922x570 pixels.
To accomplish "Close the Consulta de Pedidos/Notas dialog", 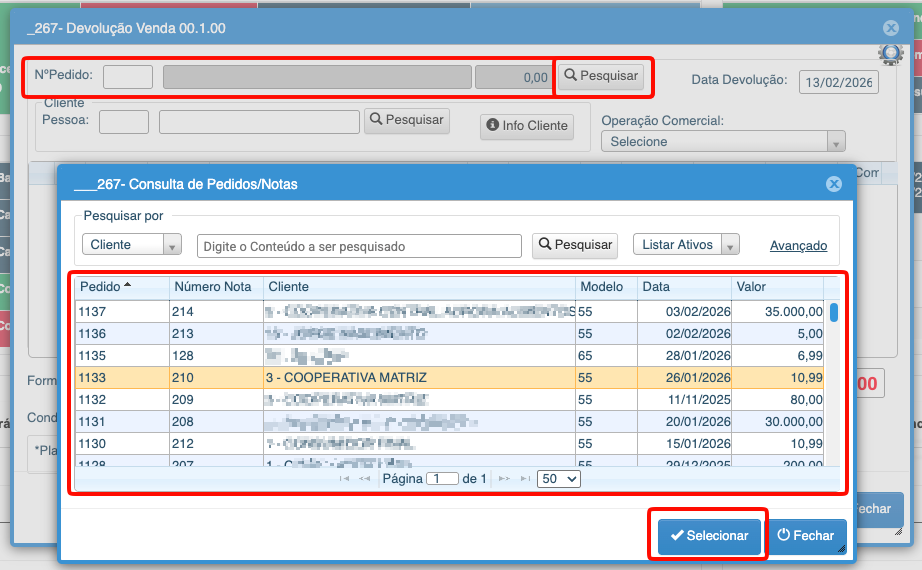I will coord(833,184).
